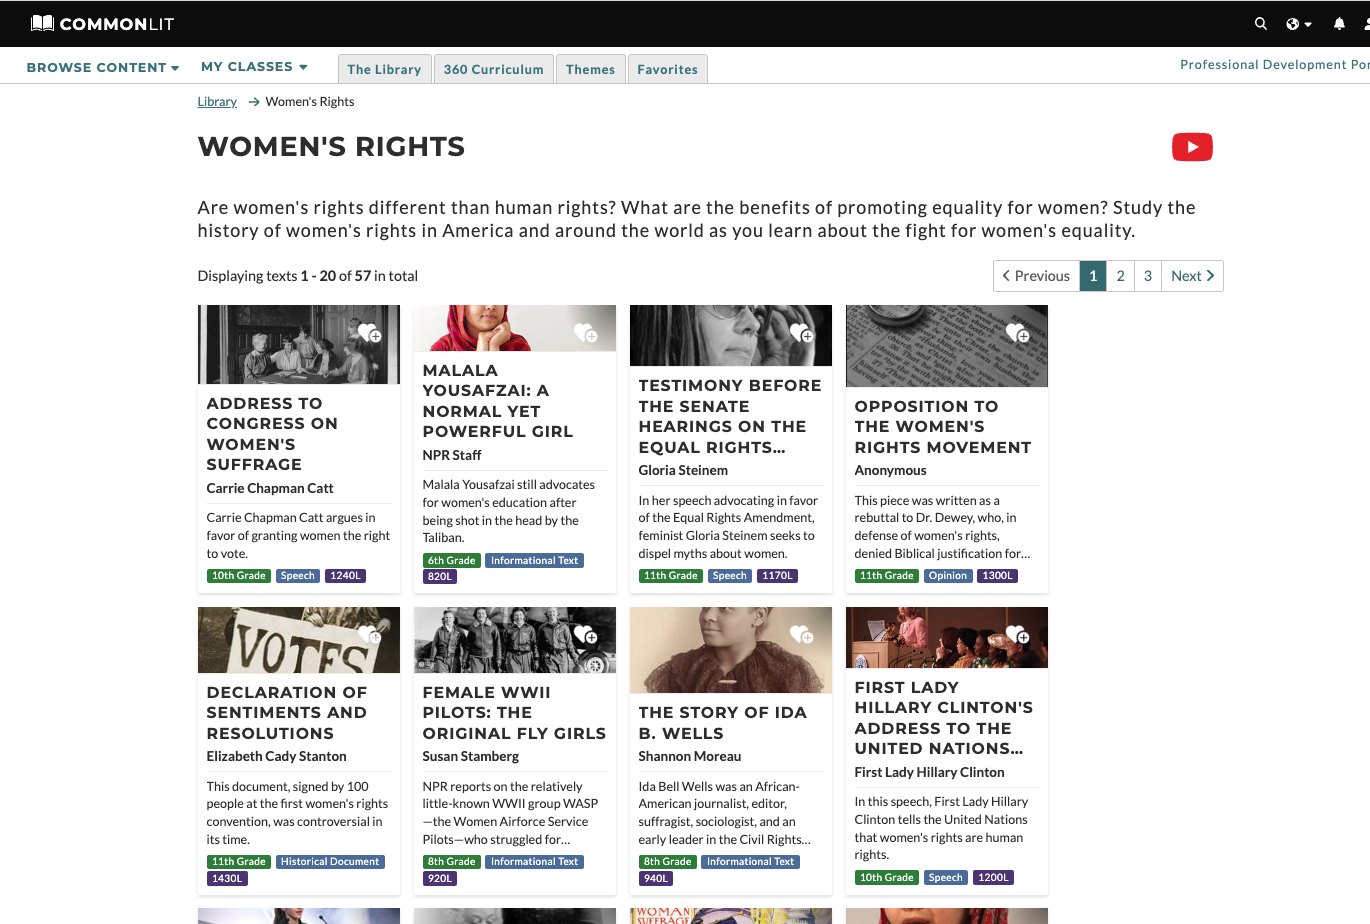
Task: Favorite Malala Yousafzai: A Normal Yet Powerful Girl
Action: pos(586,332)
